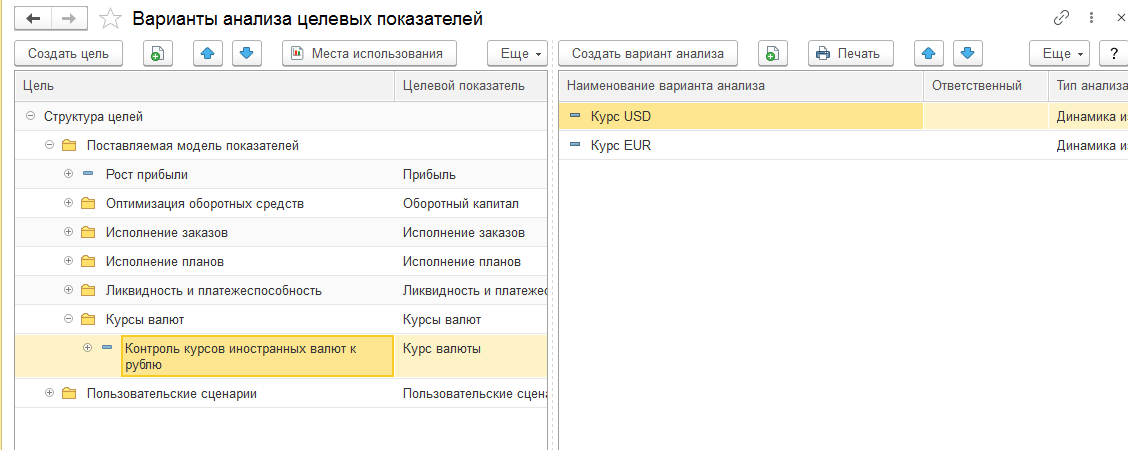Image resolution: width=1128 pixels, height=450 pixels.
Task: Collapse the "Курсы валют" folder node
Action: click(x=69, y=319)
